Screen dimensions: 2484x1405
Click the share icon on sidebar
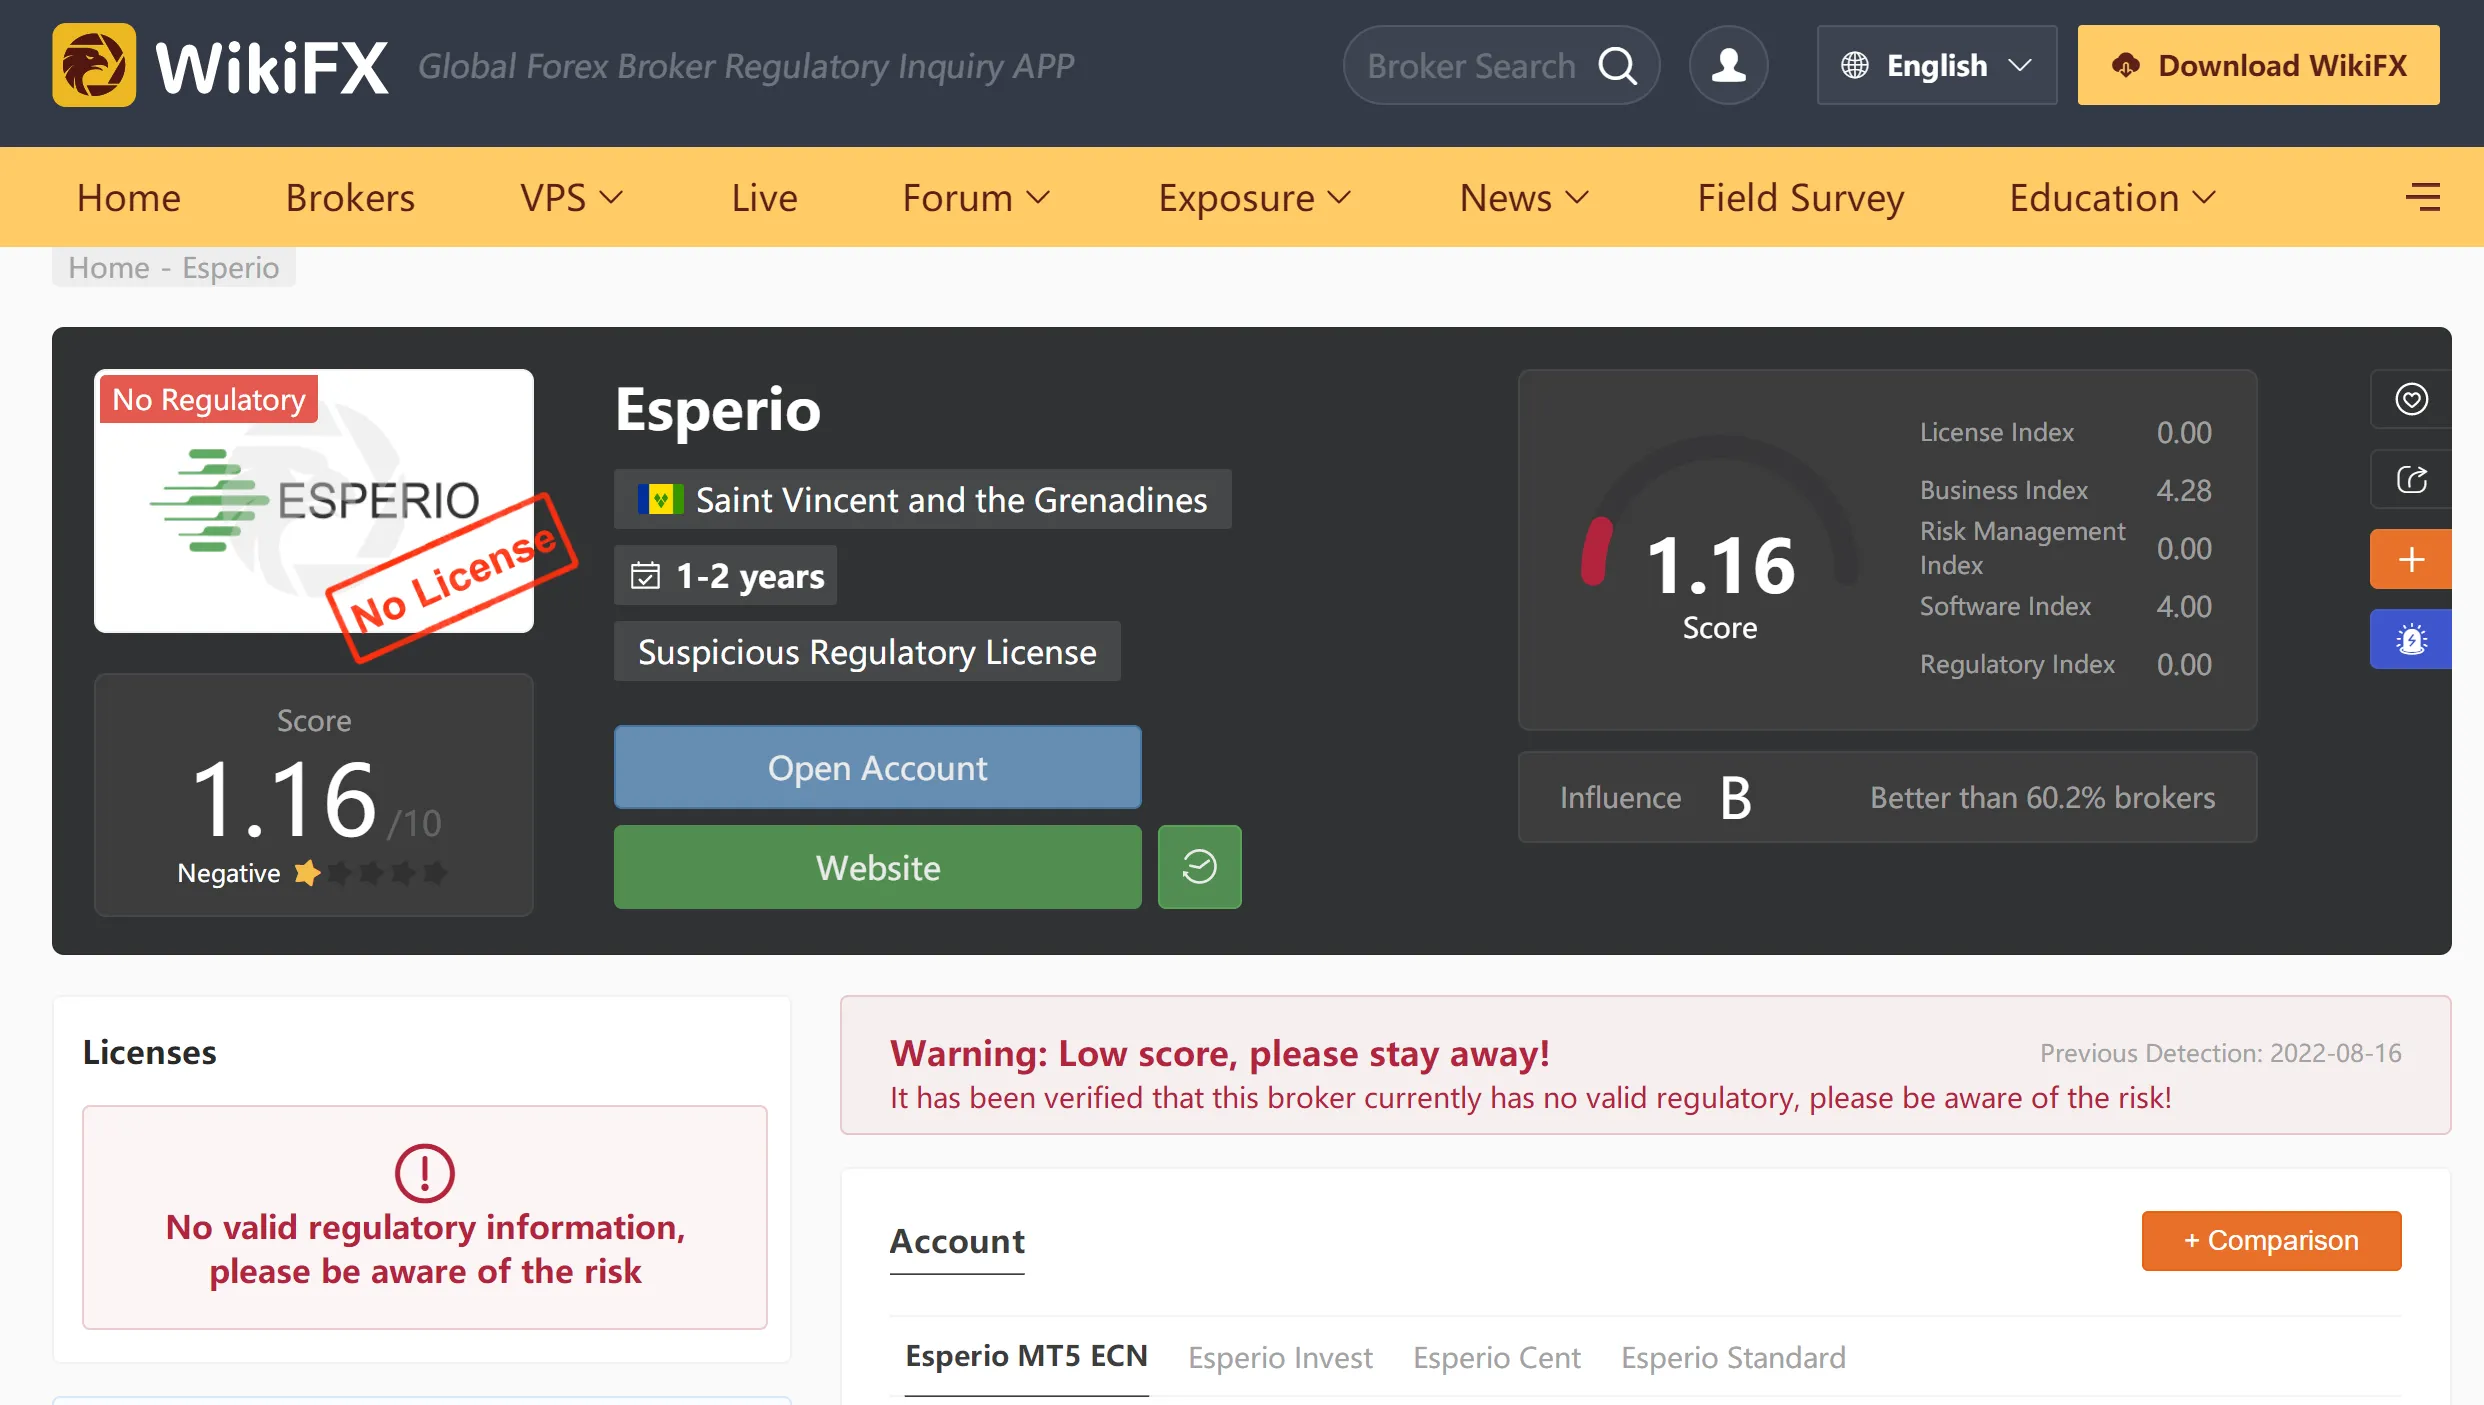click(2411, 479)
